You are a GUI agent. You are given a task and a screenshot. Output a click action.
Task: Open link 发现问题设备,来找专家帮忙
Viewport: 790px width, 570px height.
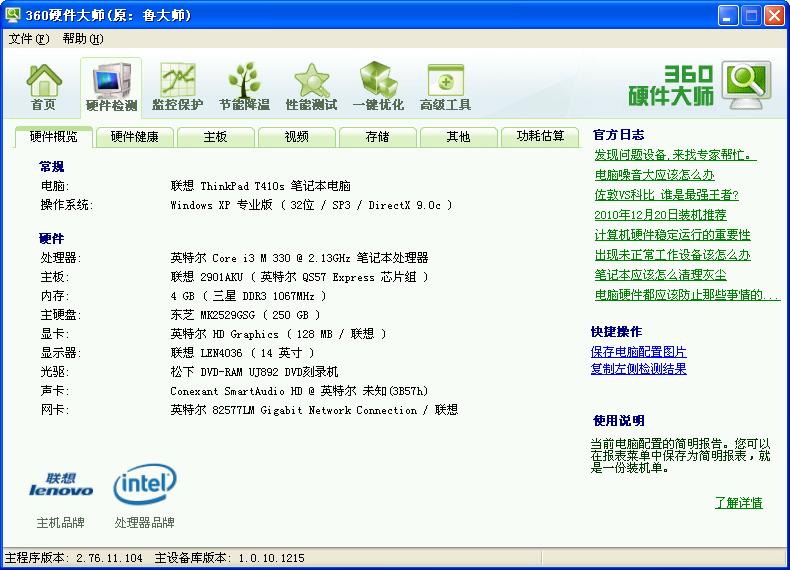675,155
